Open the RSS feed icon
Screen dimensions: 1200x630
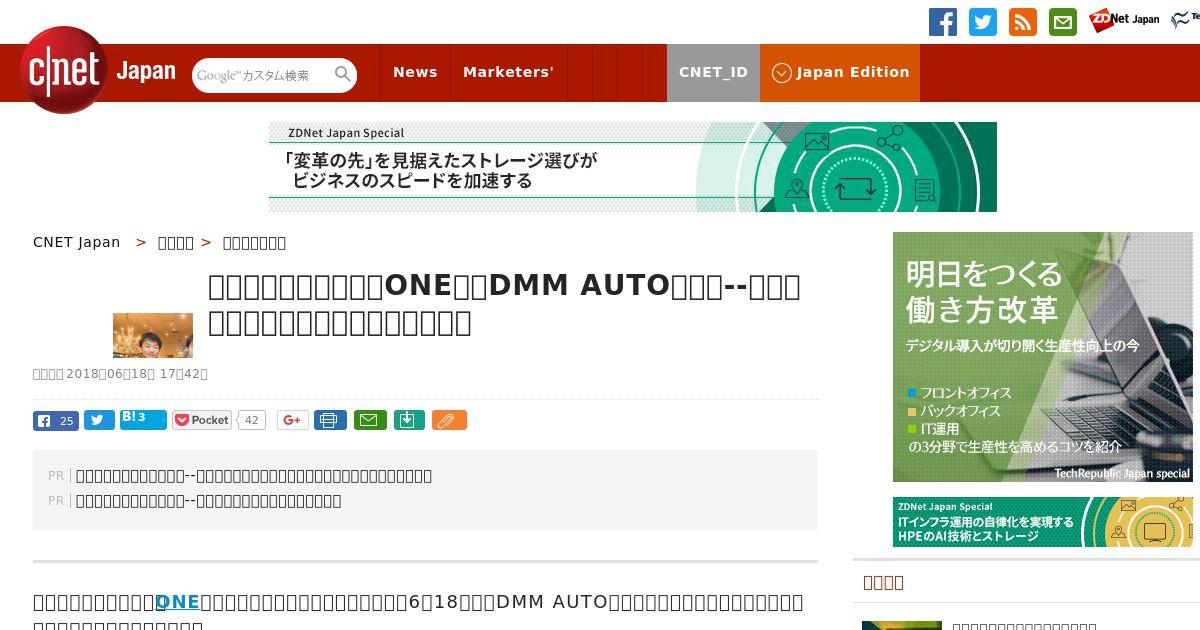(1023, 22)
